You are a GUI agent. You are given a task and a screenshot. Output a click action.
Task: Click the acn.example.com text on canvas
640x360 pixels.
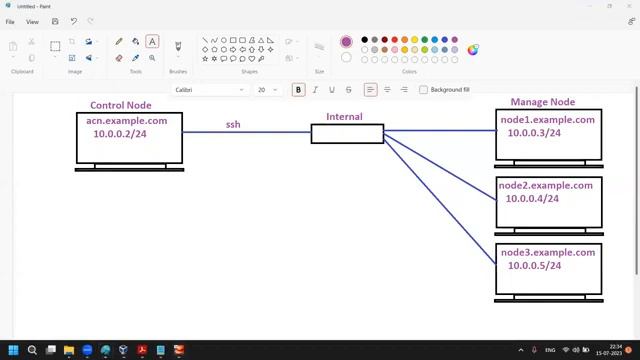coord(127,121)
